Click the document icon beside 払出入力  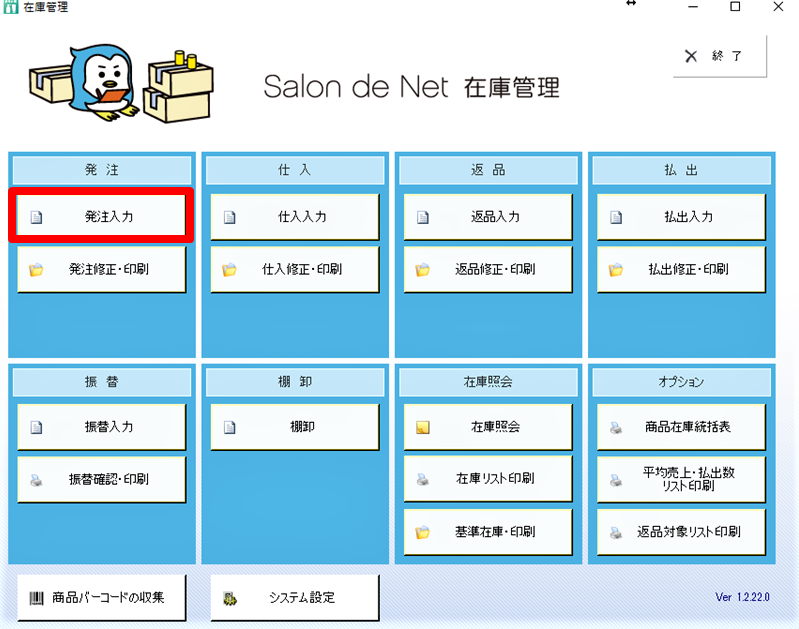coord(616,217)
